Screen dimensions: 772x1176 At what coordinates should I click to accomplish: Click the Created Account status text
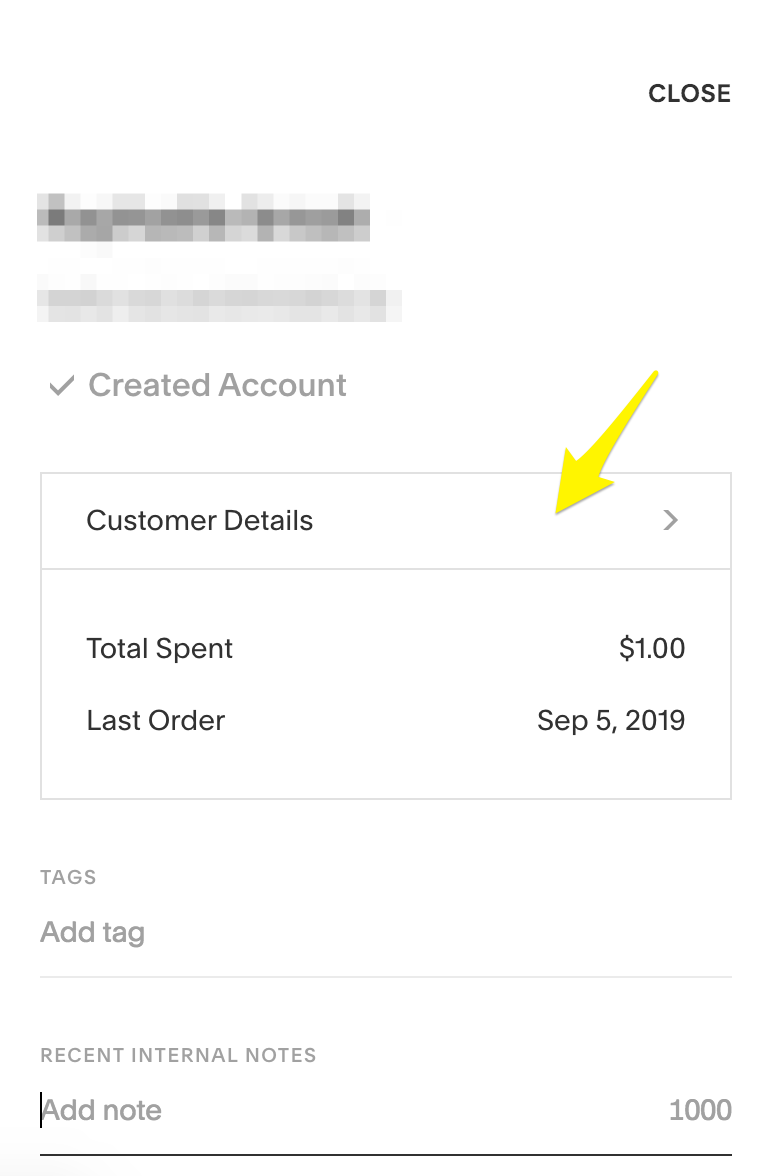pyautogui.click(x=218, y=386)
